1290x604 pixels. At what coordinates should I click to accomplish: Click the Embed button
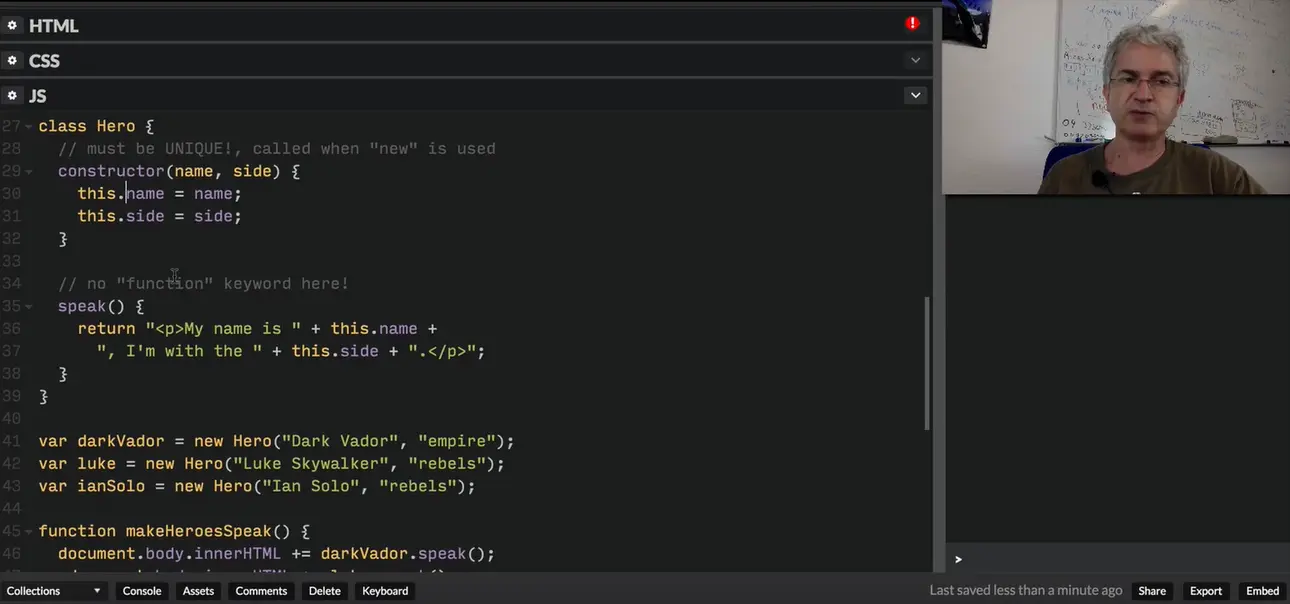tap(1263, 591)
